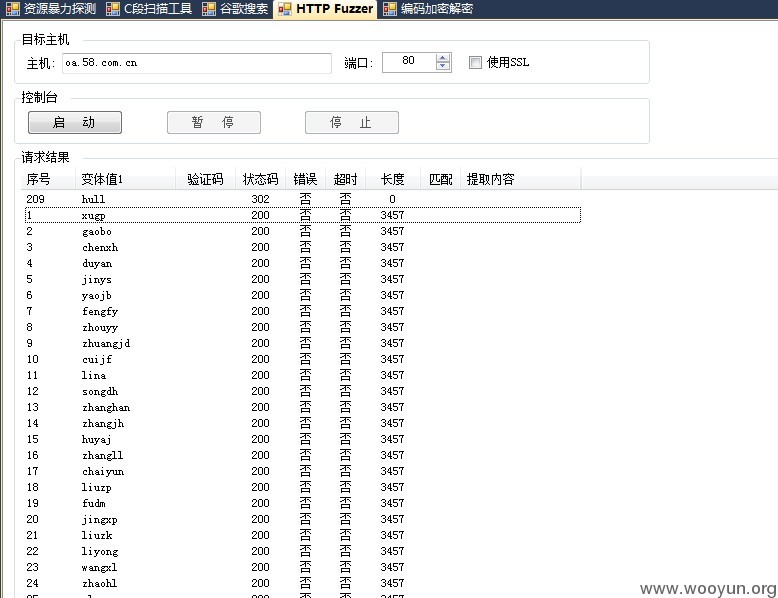Image resolution: width=778 pixels, height=598 pixels.
Task: Click the C段扫描工具 tab icon
Action: coord(113,9)
